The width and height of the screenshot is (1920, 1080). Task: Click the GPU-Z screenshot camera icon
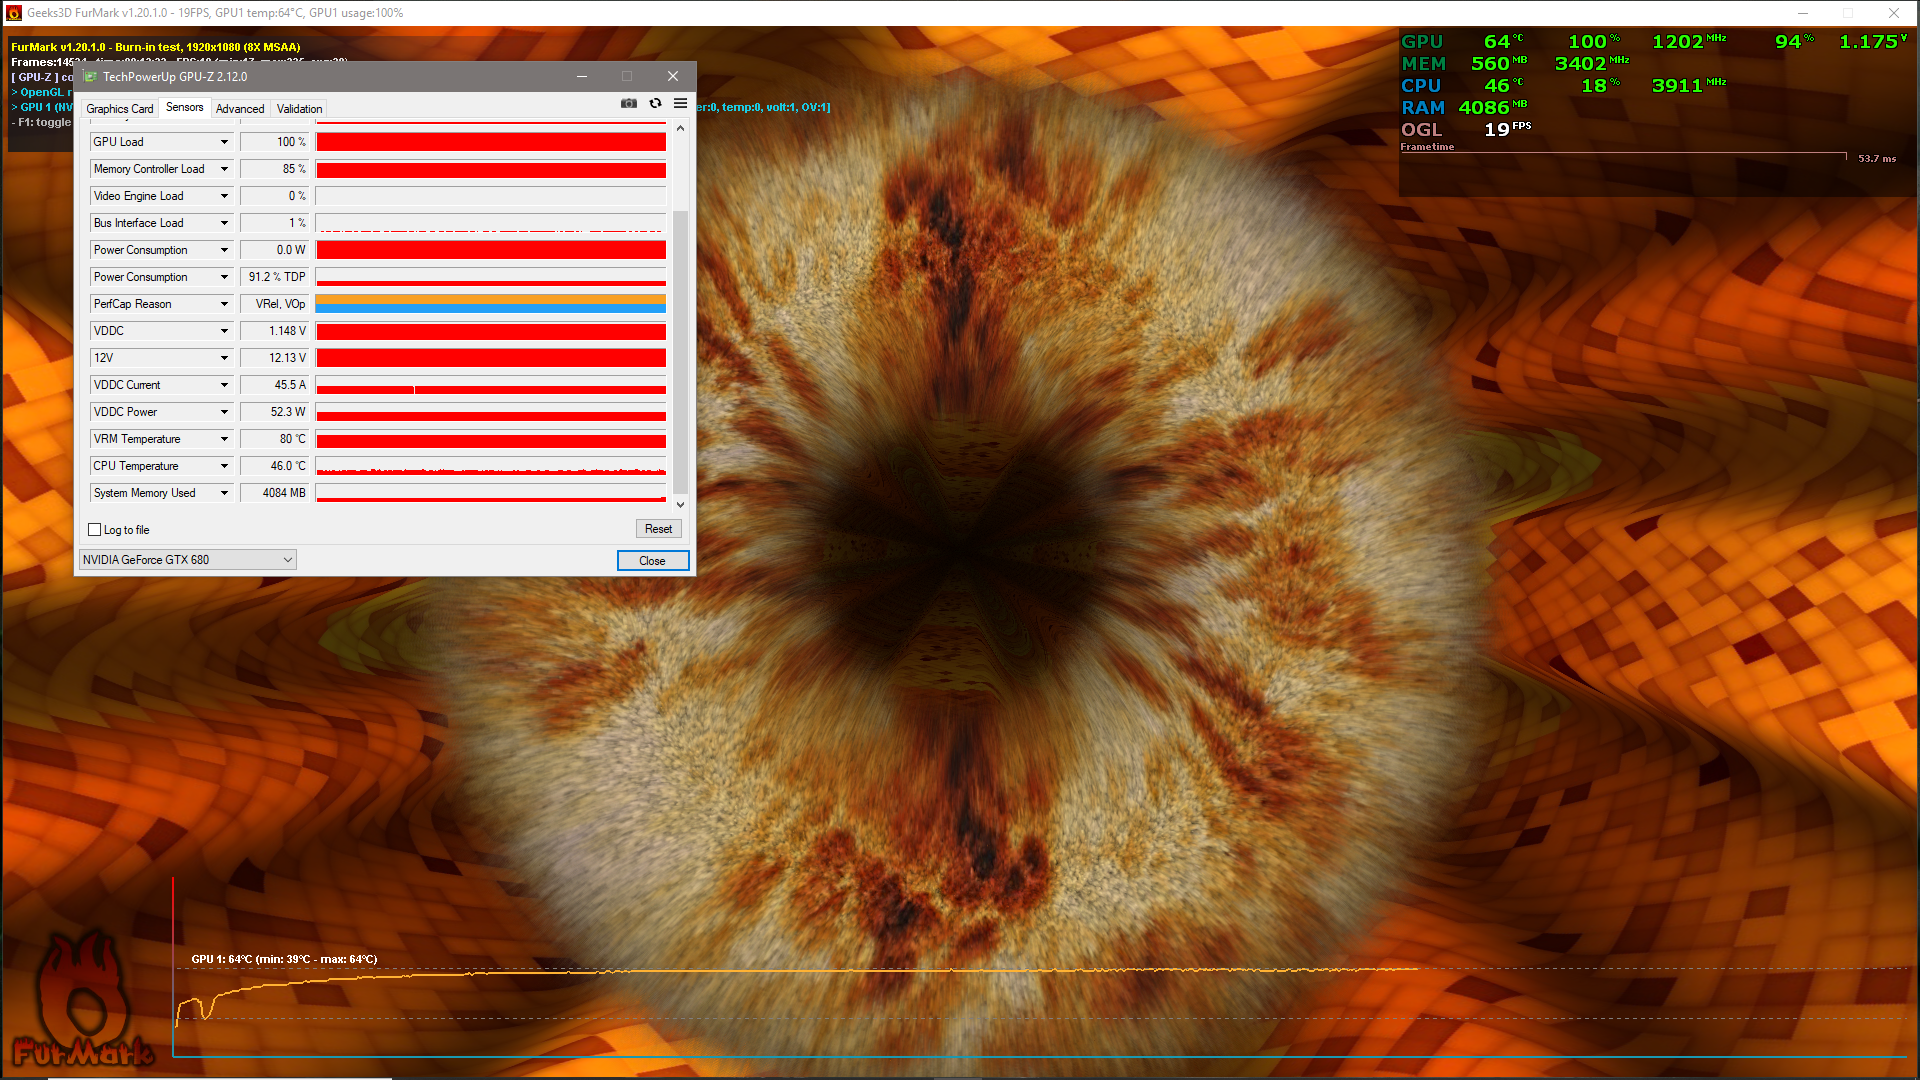(x=628, y=104)
